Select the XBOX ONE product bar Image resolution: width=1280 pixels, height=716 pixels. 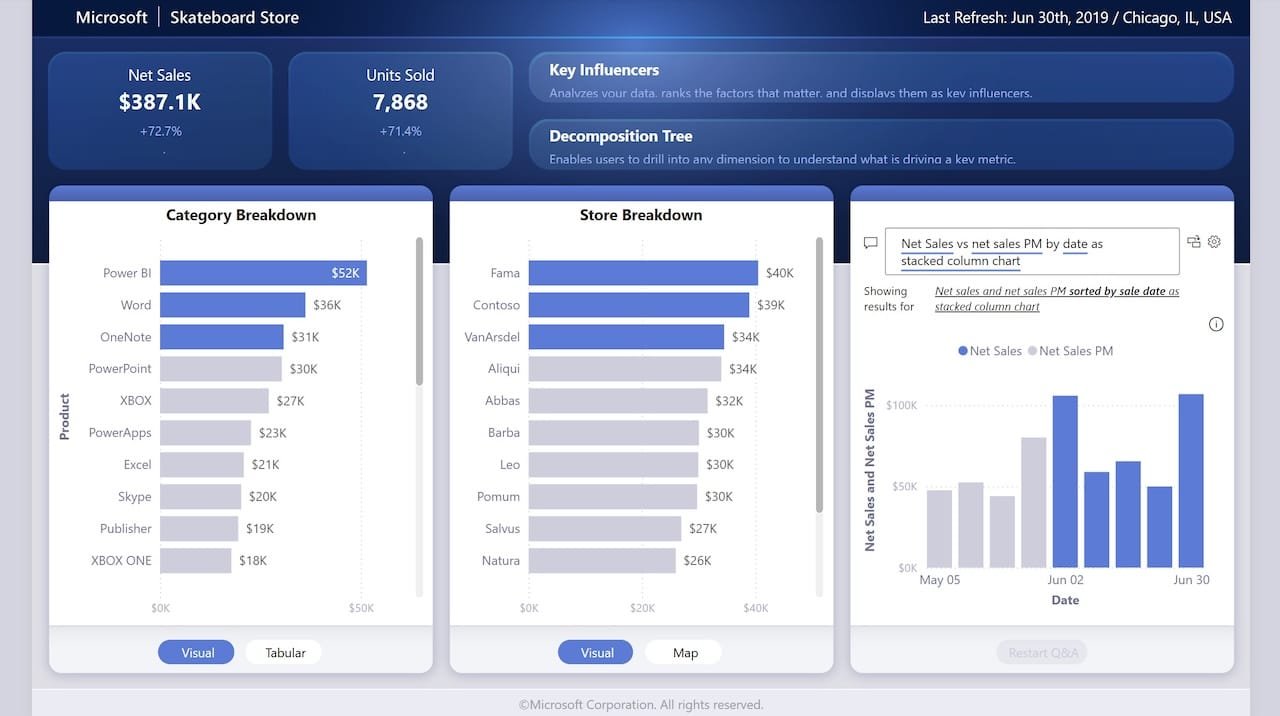pos(195,561)
